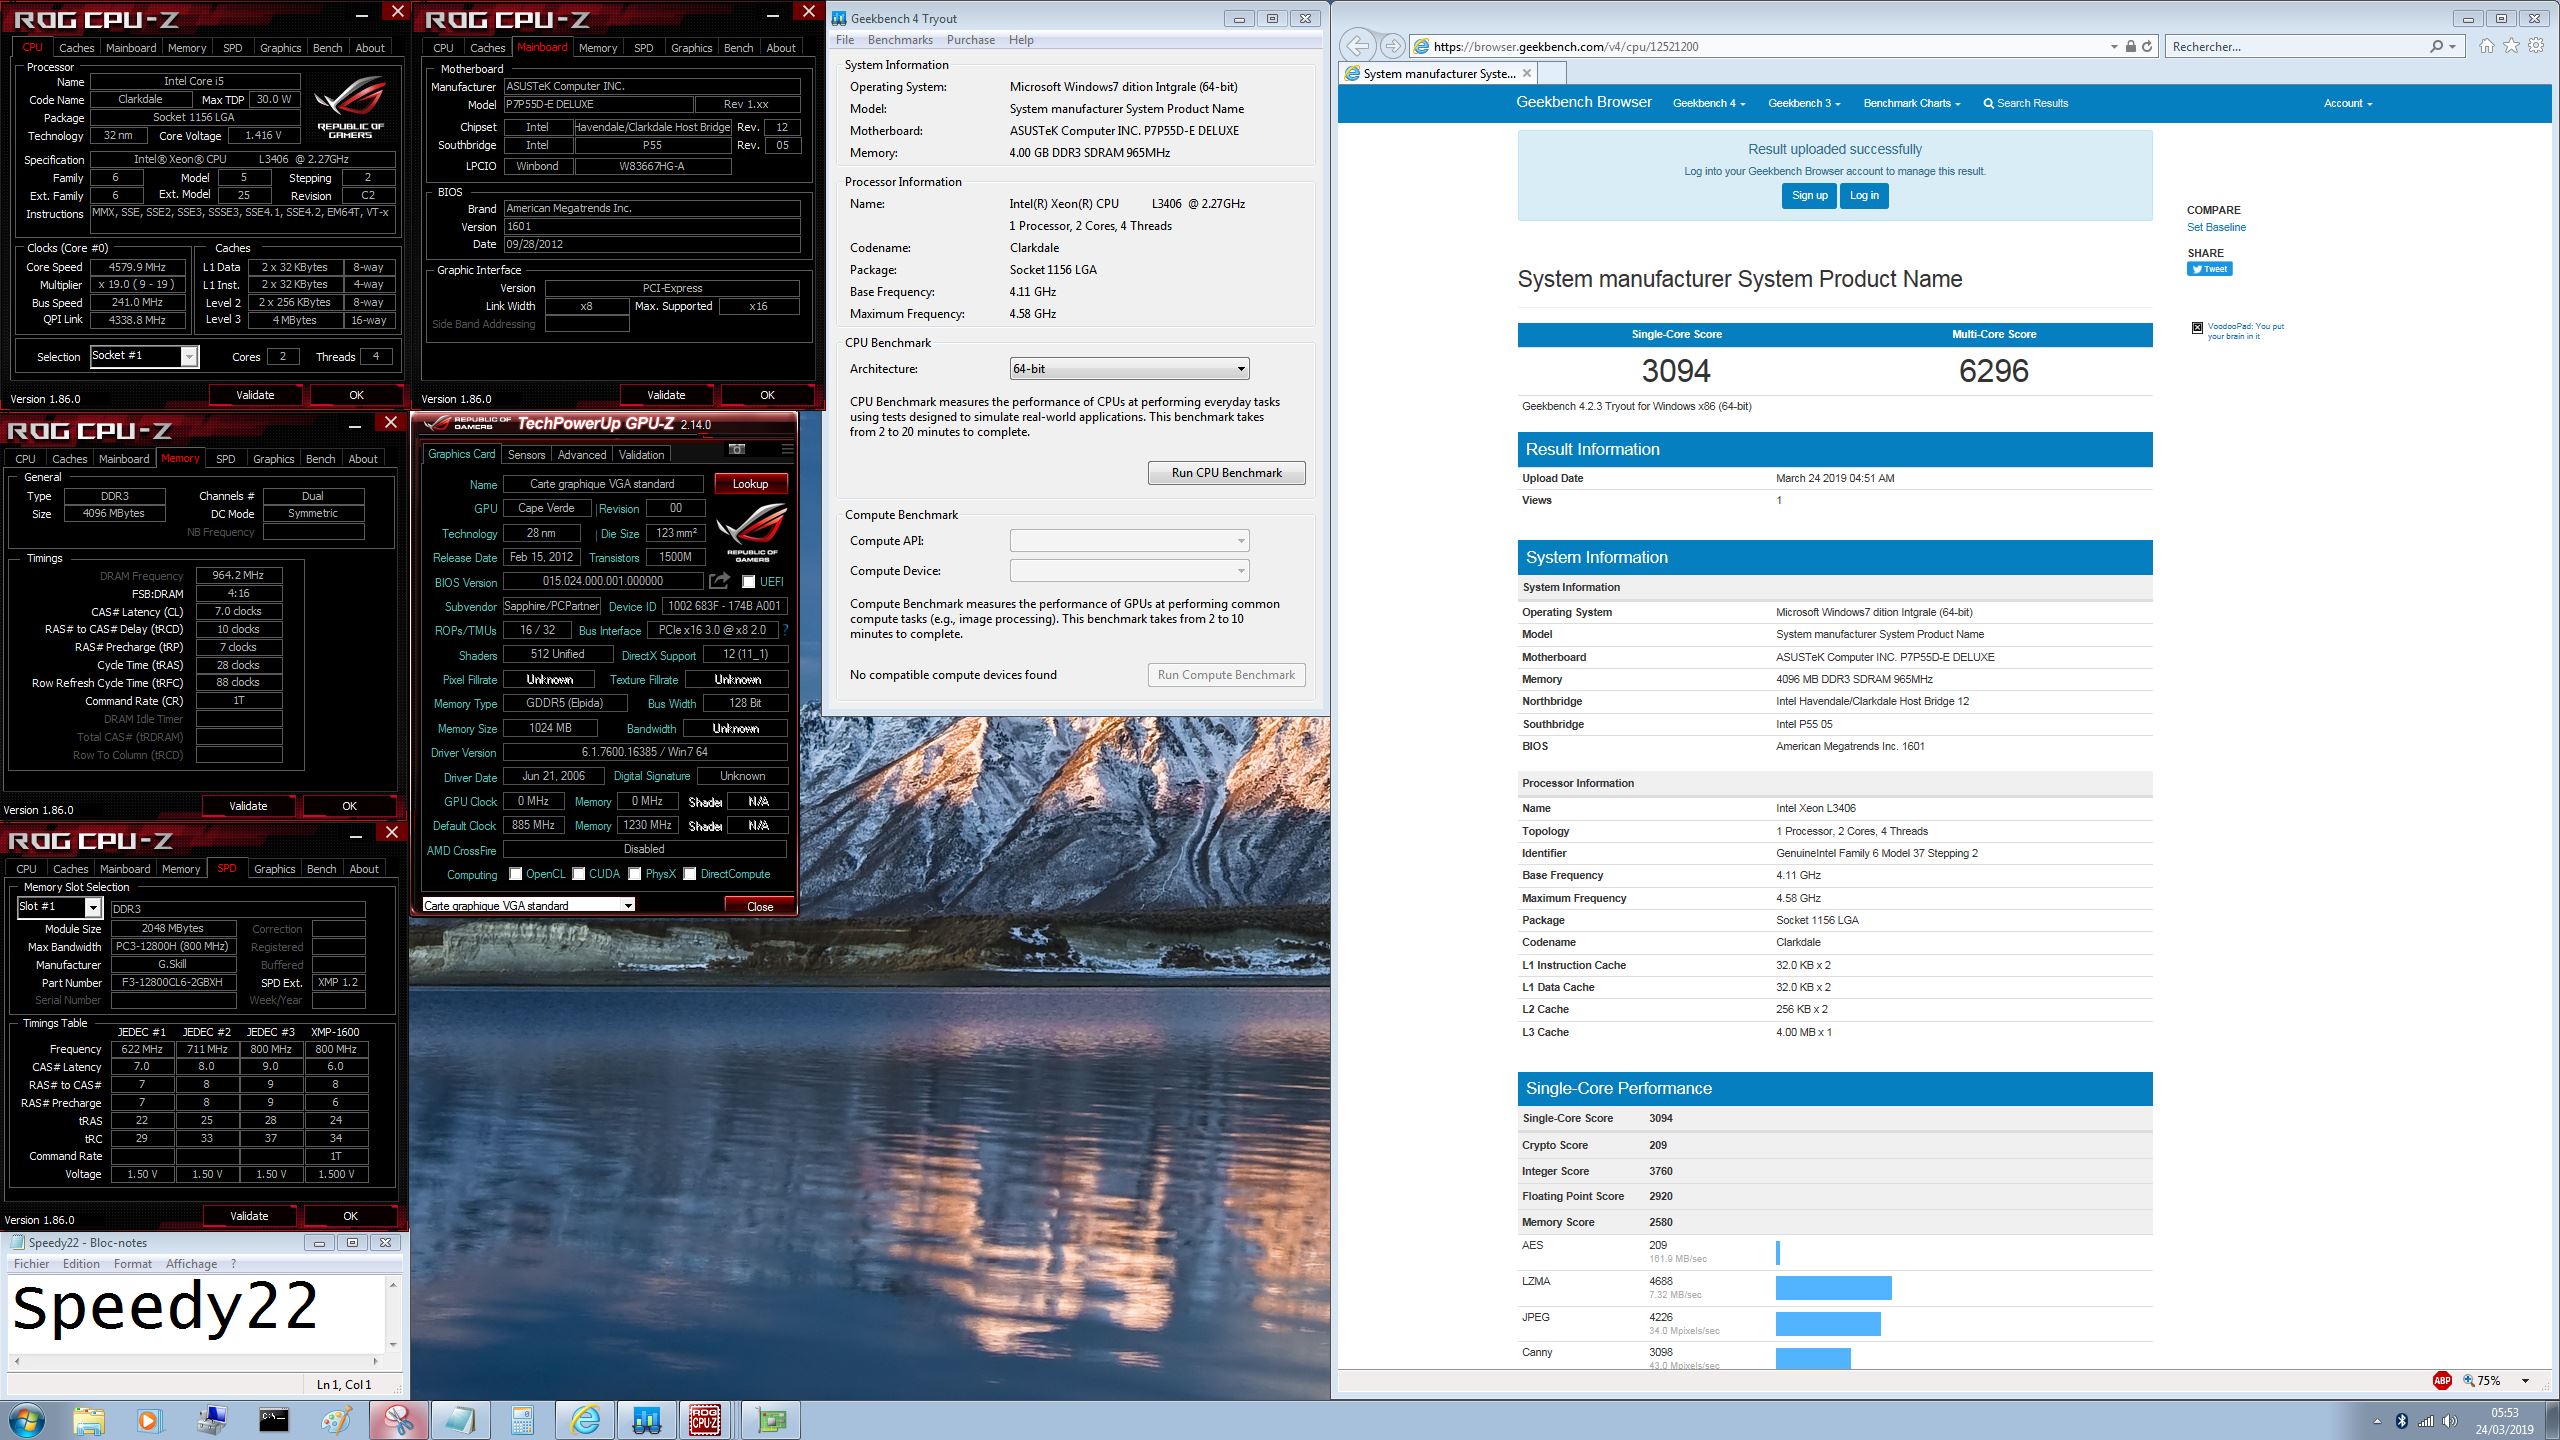Screen dimensions: 2560x1440
Task: Switch to the Sensors tab in GPU-Z
Action: tap(526, 454)
